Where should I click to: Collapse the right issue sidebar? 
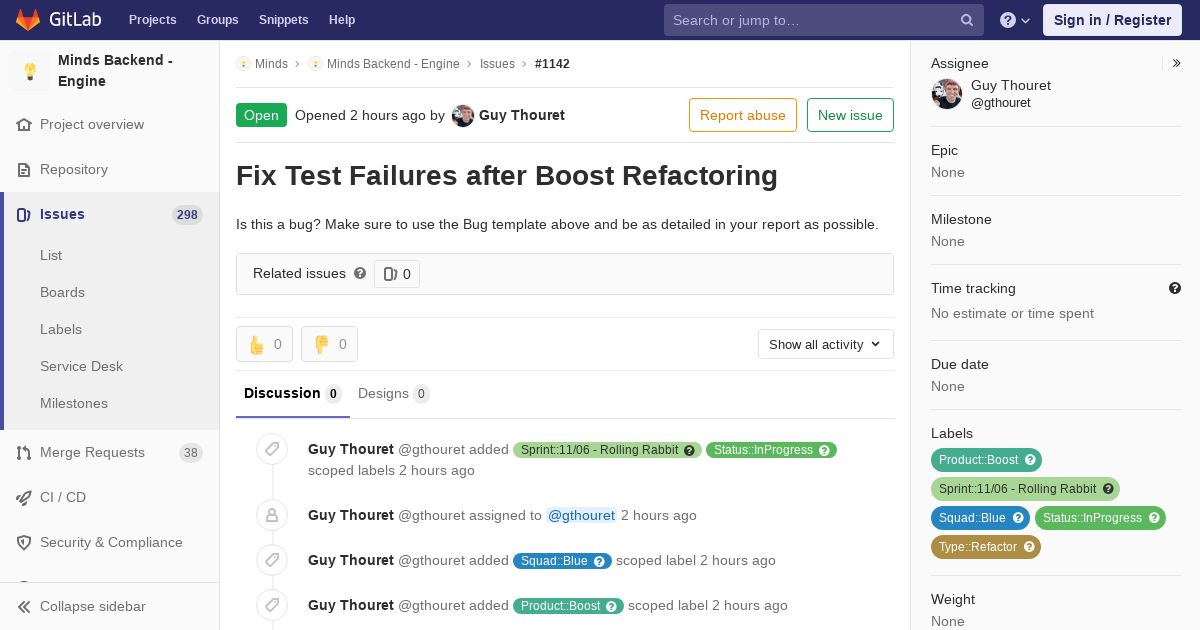tap(1177, 63)
